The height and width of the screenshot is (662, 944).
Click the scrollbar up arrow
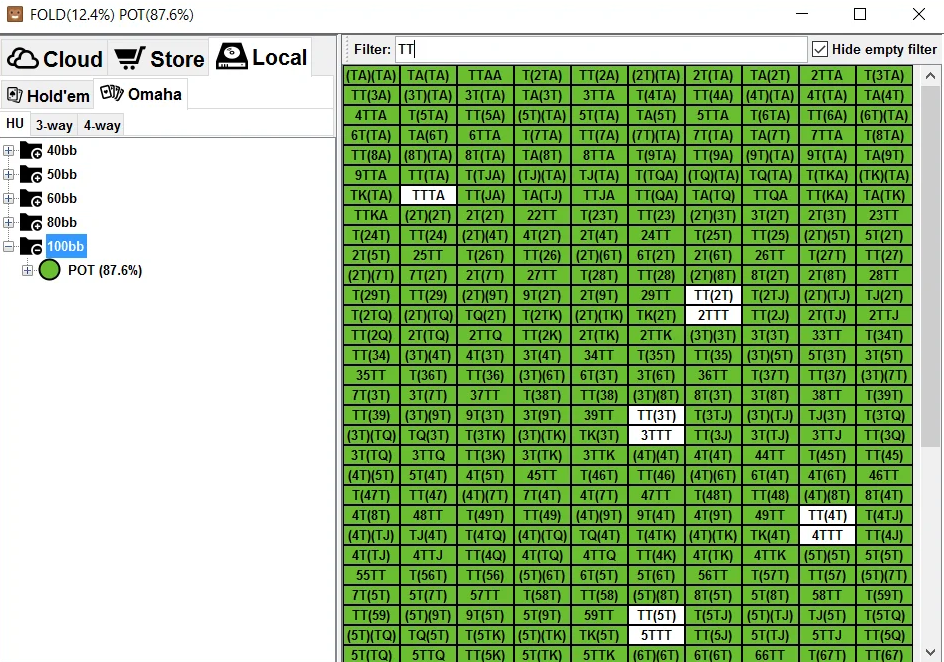(930, 76)
